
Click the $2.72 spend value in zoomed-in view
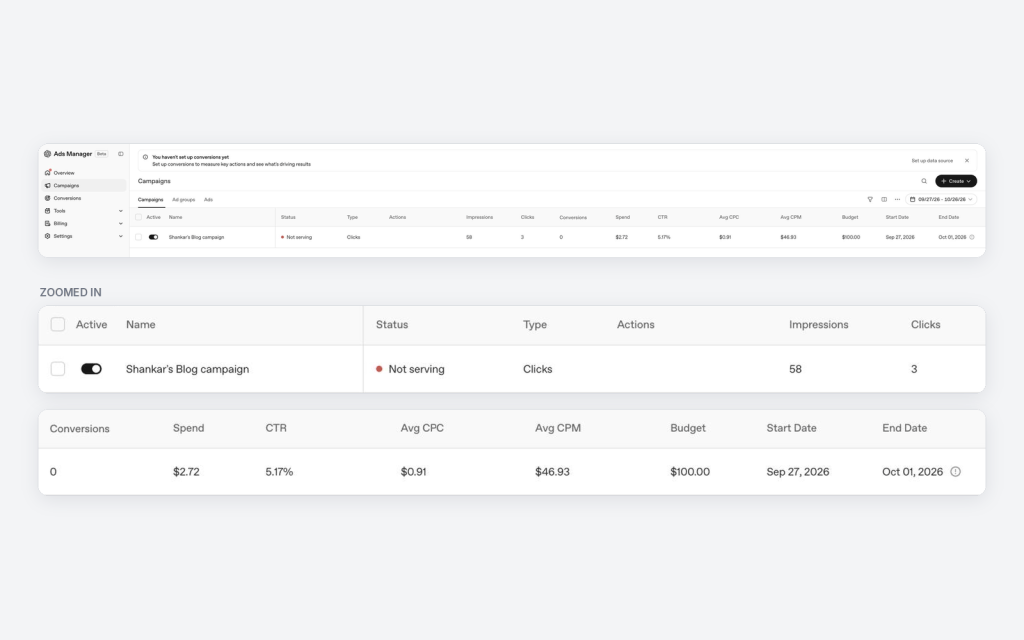click(186, 472)
